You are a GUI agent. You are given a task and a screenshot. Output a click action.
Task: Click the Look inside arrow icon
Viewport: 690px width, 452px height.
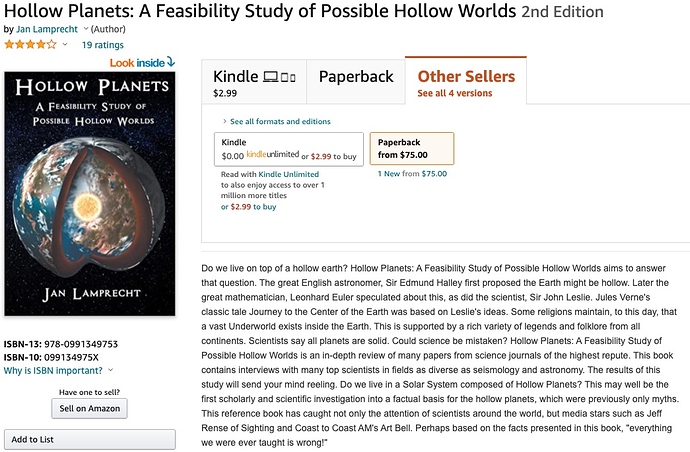pyautogui.click(x=171, y=62)
